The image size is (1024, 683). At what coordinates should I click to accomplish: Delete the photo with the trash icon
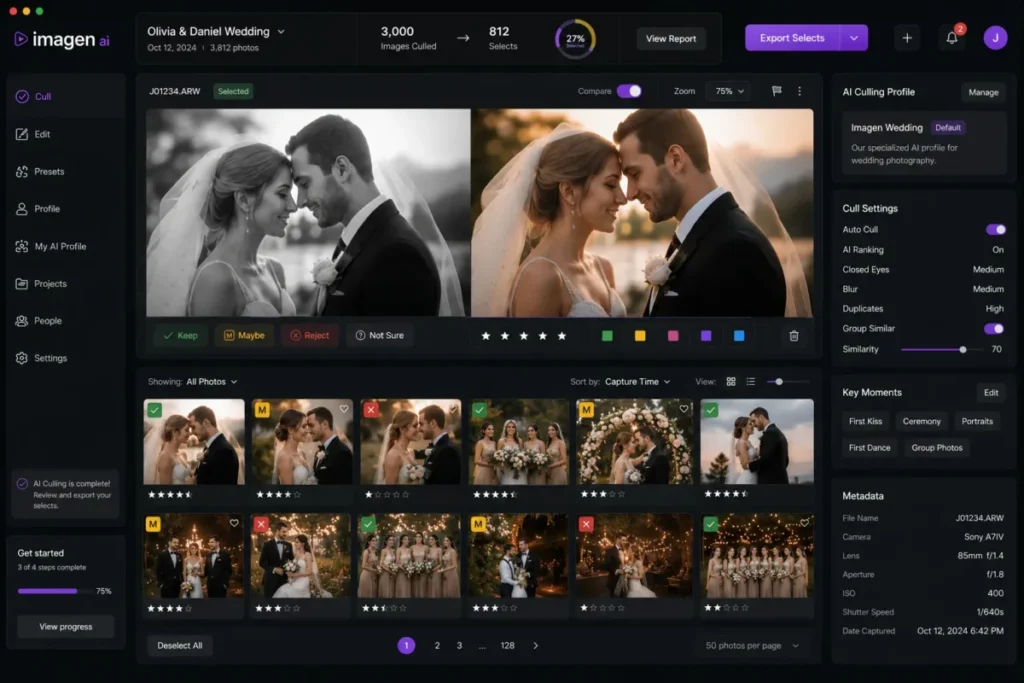point(793,336)
